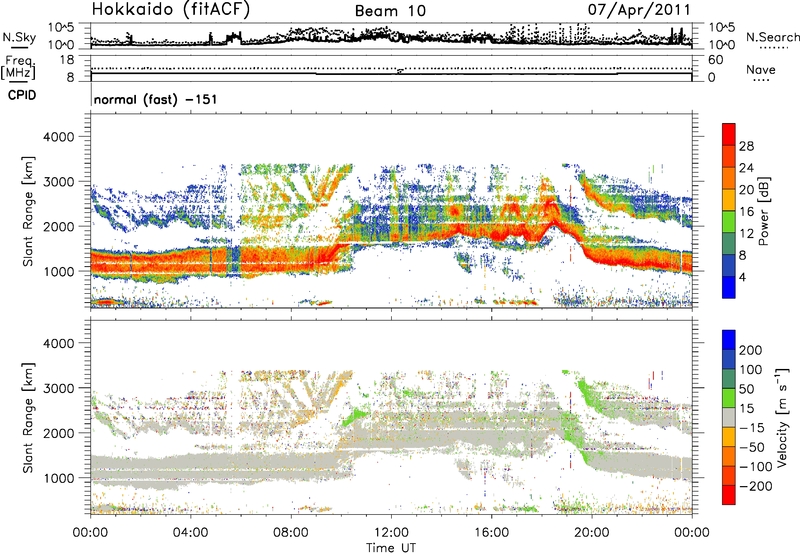800x554 pixels.
Task: Click the '4000' tick on the power panel
Action: pos(60,137)
